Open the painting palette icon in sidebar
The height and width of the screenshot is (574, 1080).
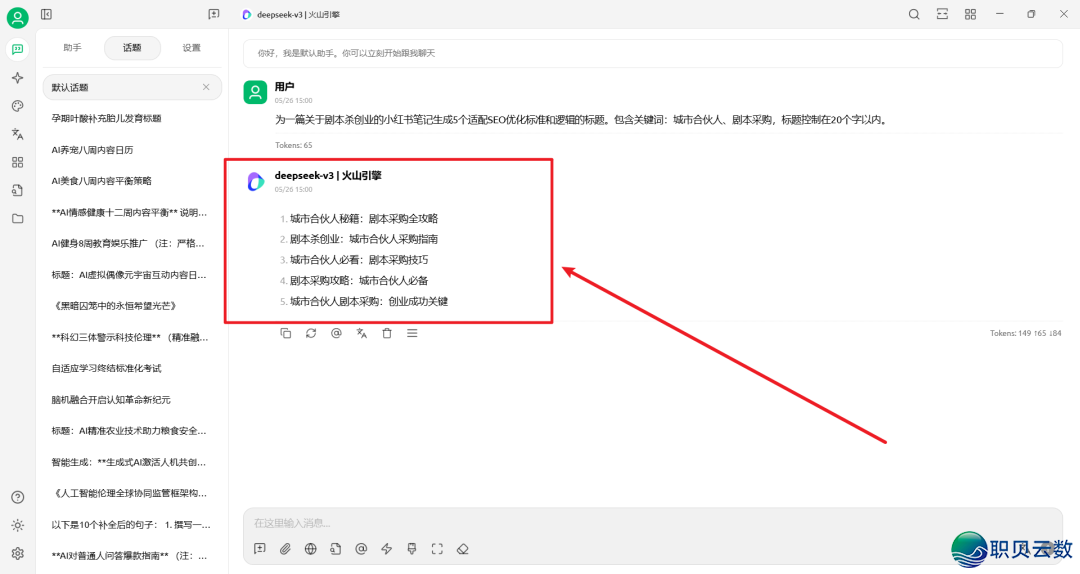click(17, 106)
